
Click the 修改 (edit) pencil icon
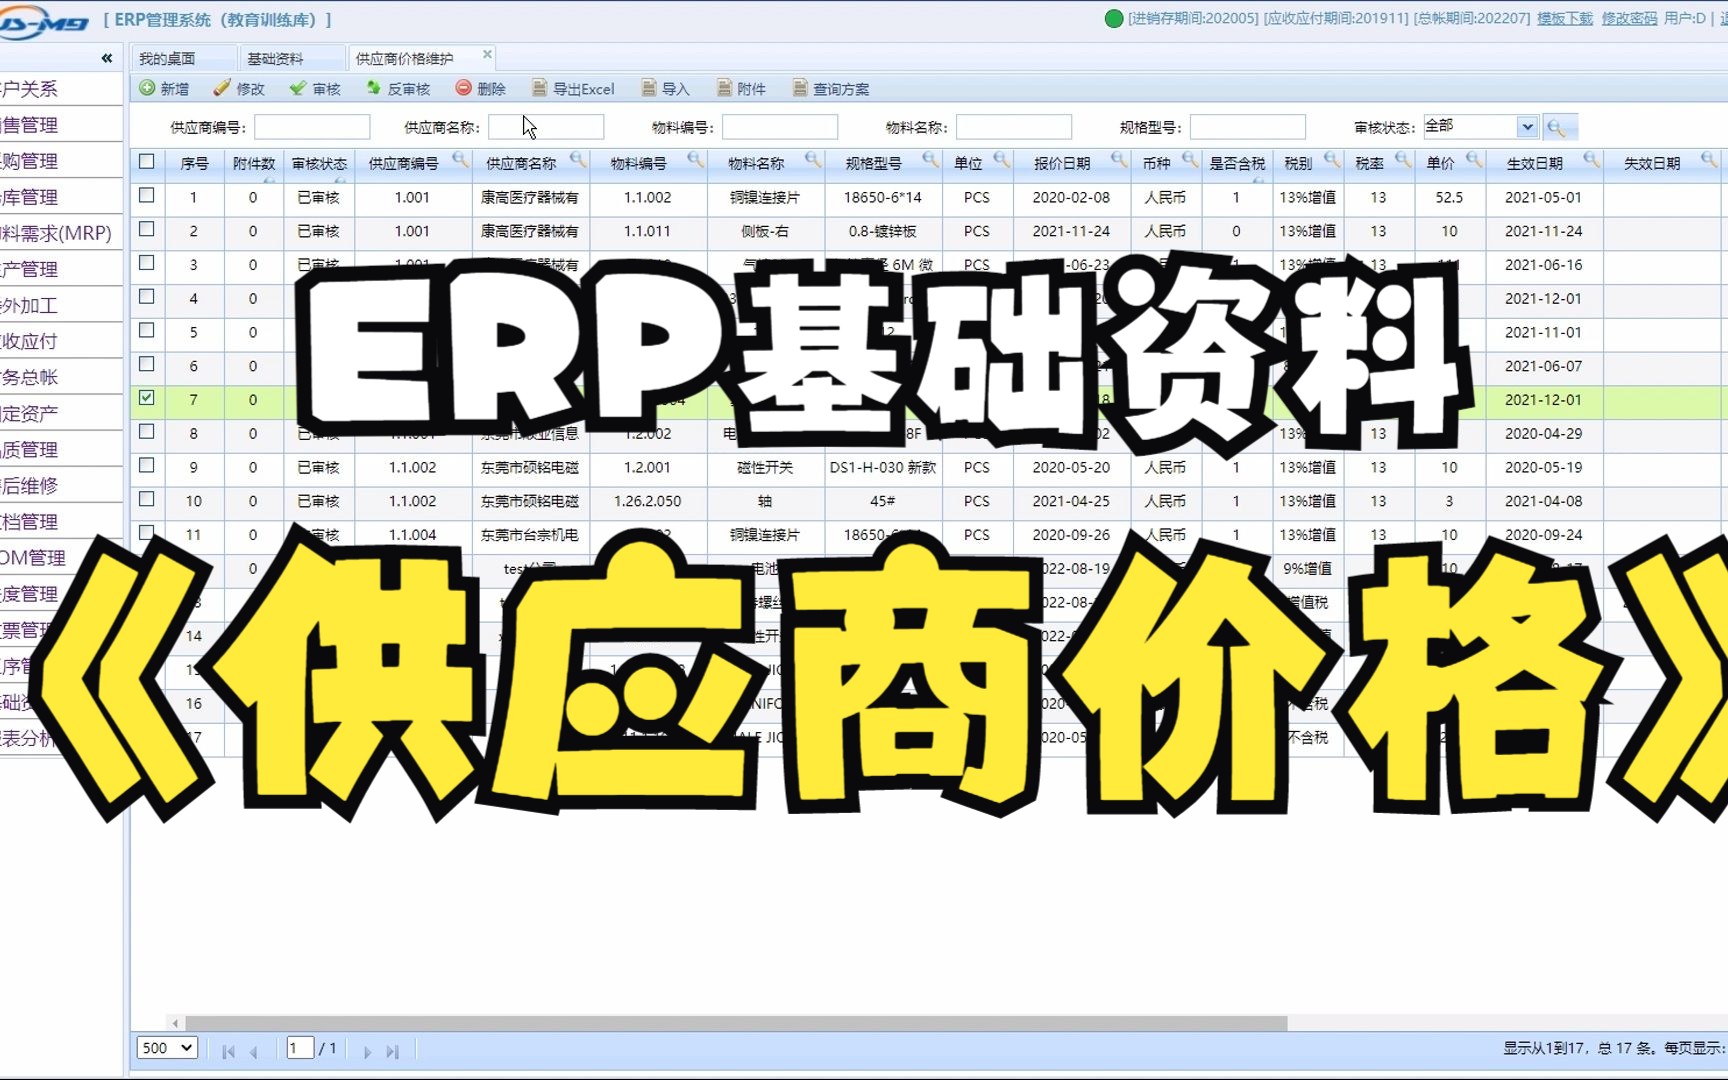222,88
